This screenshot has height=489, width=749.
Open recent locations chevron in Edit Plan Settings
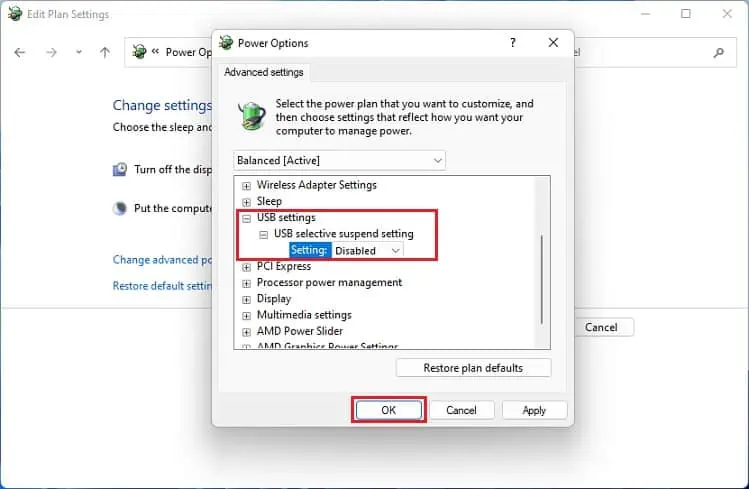[x=79, y=52]
